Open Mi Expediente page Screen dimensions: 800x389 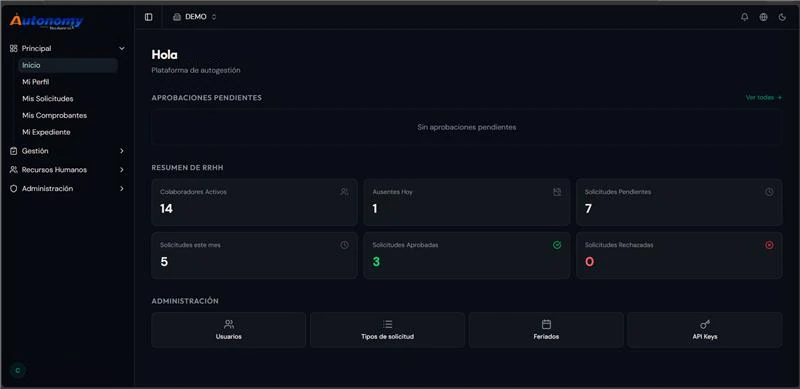[x=68, y=132]
